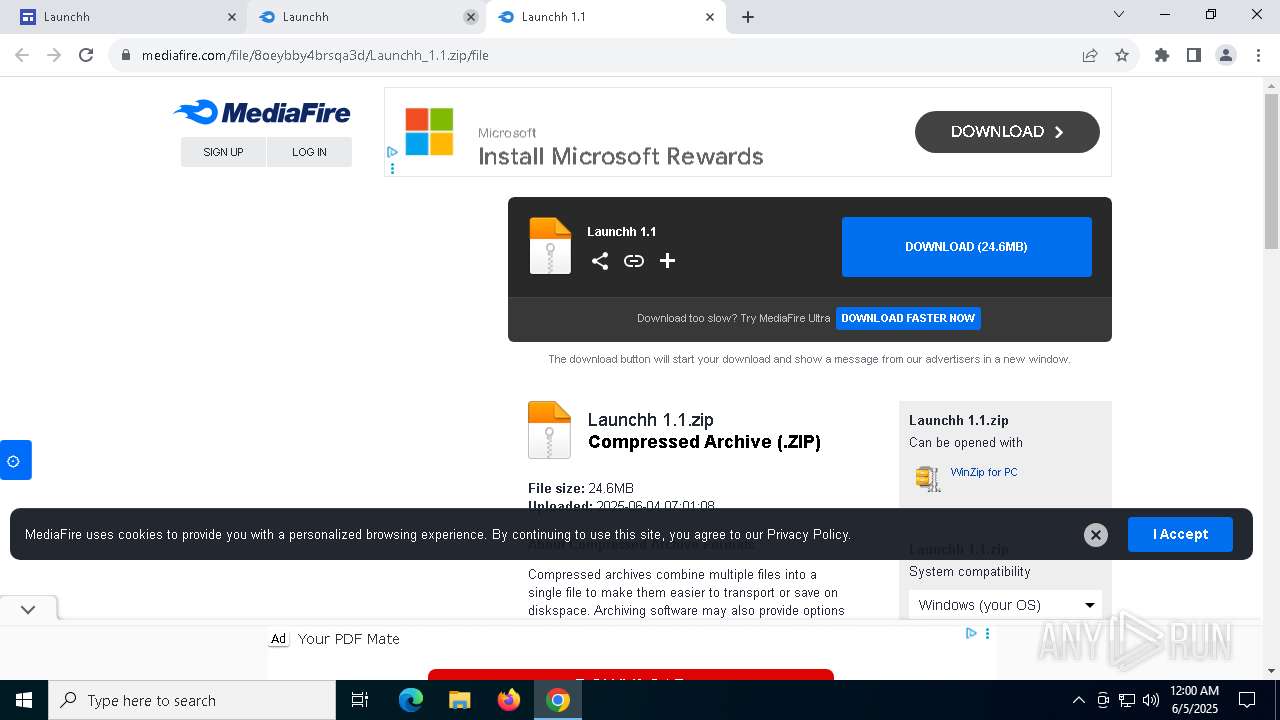The height and width of the screenshot is (720, 1280).
Task: Click the DOWNLOAD (24.6MB) button
Action: coord(967,247)
